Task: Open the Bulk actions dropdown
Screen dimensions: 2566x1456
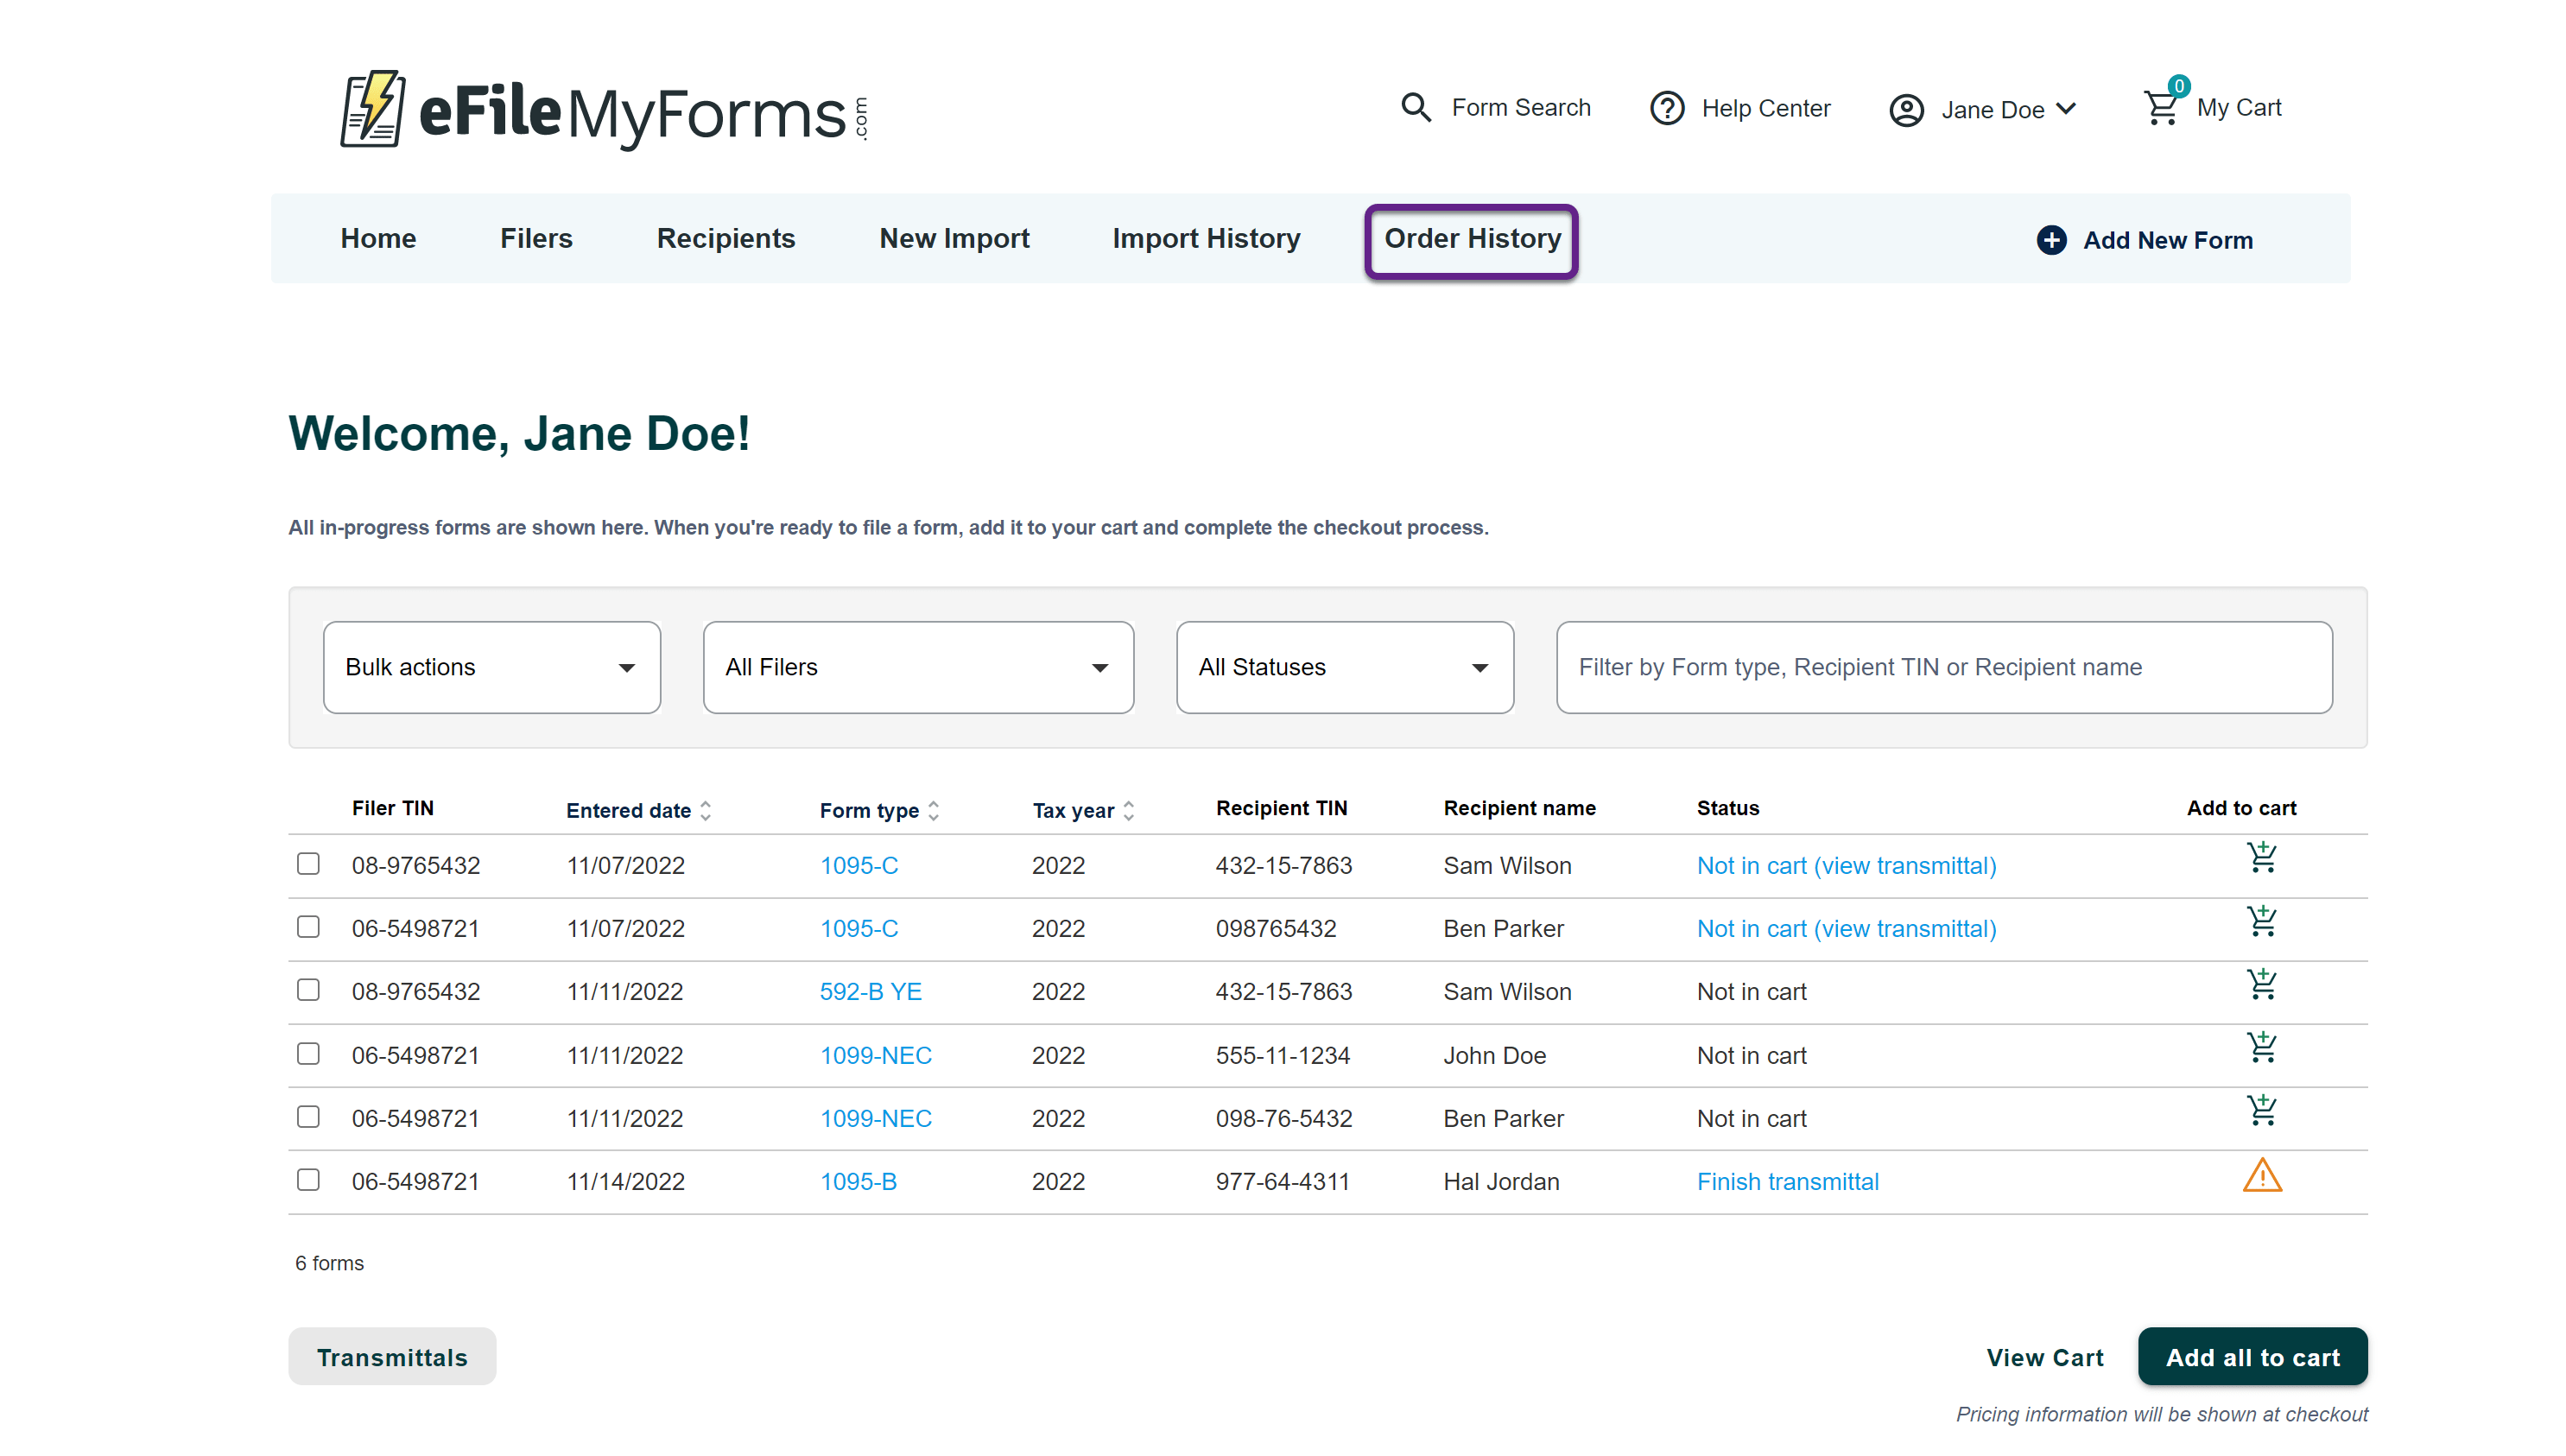Action: pos(491,667)
